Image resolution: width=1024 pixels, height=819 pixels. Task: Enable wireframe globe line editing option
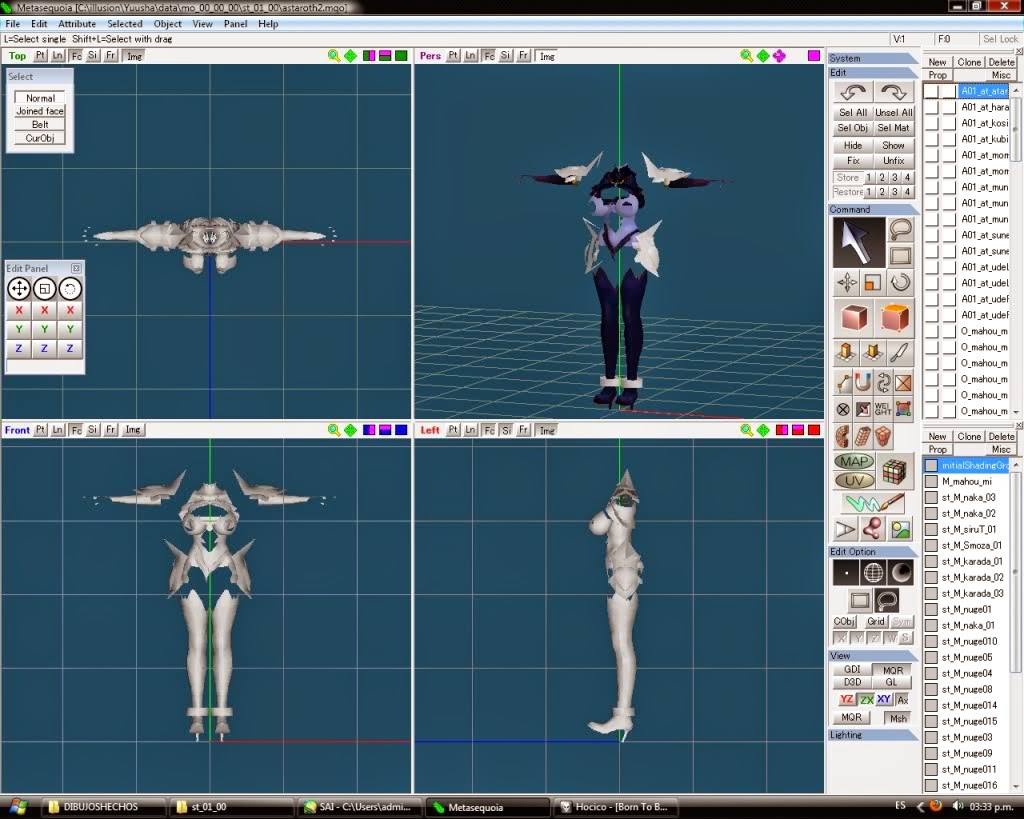[x=874, y=573]
